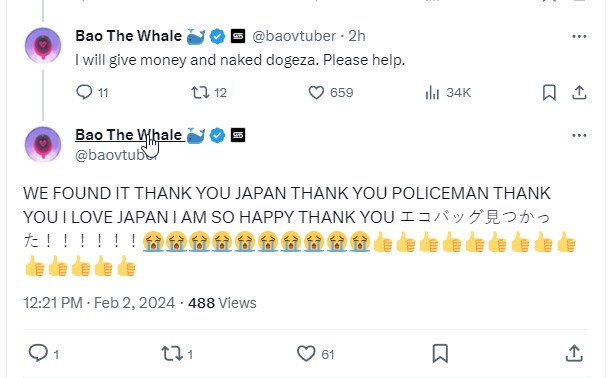611x378 pixels.
Task: Reply to the naked dogeza tweet
Action: pos(92,92)
